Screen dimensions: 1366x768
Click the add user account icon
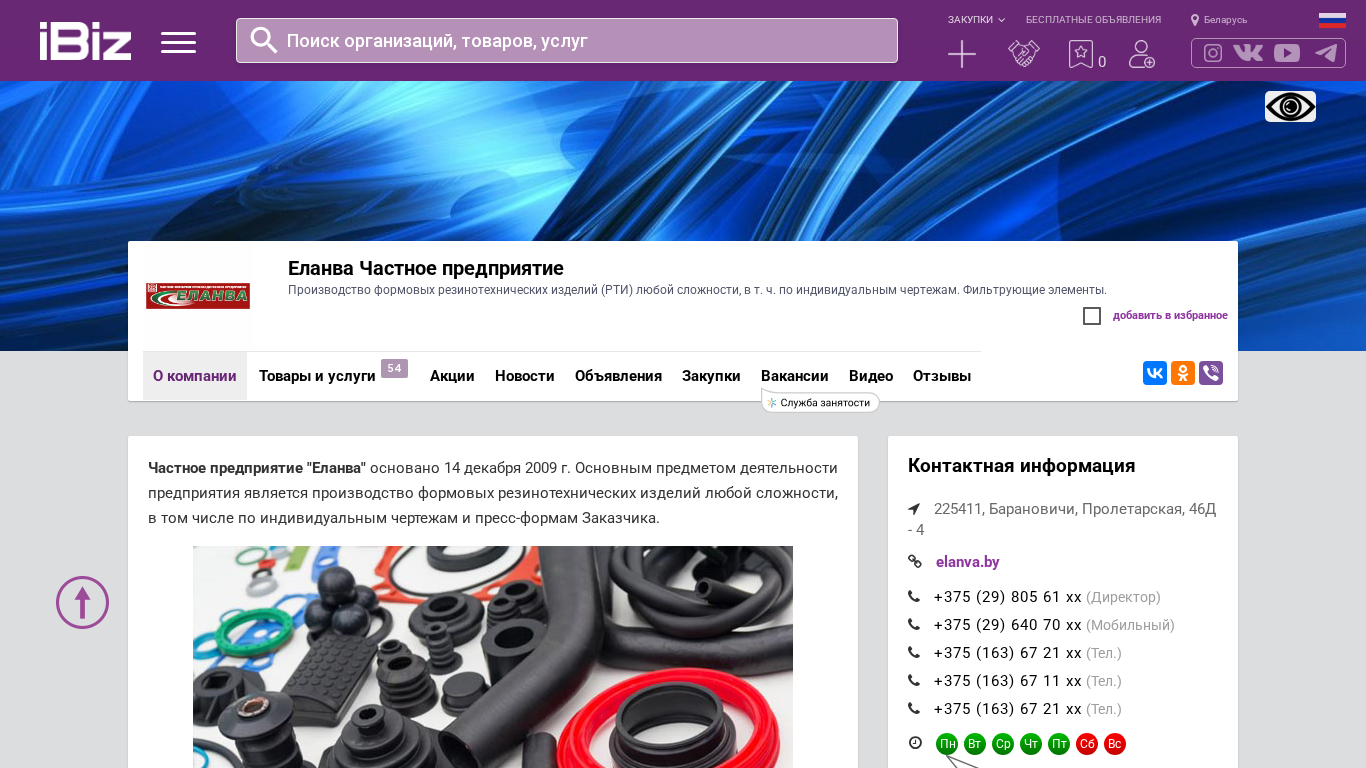(1142, 54)
